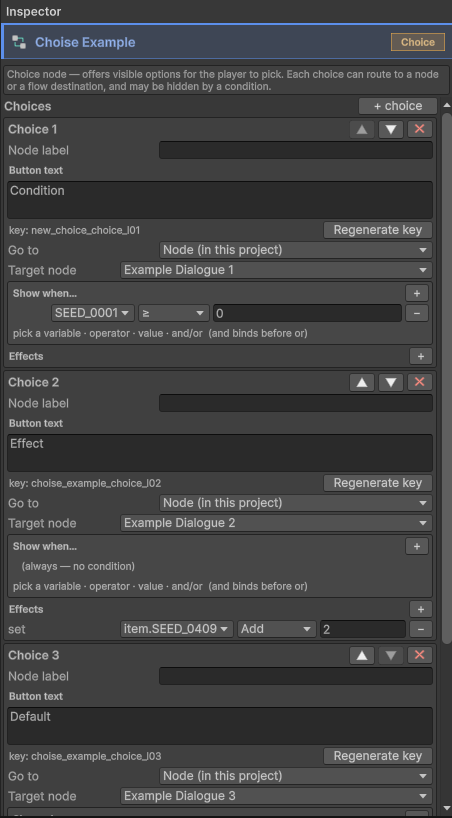Select the Inspector panel tab
This screenshot has height=818, width=452.
pyautogui.click(x=33, y=11)
